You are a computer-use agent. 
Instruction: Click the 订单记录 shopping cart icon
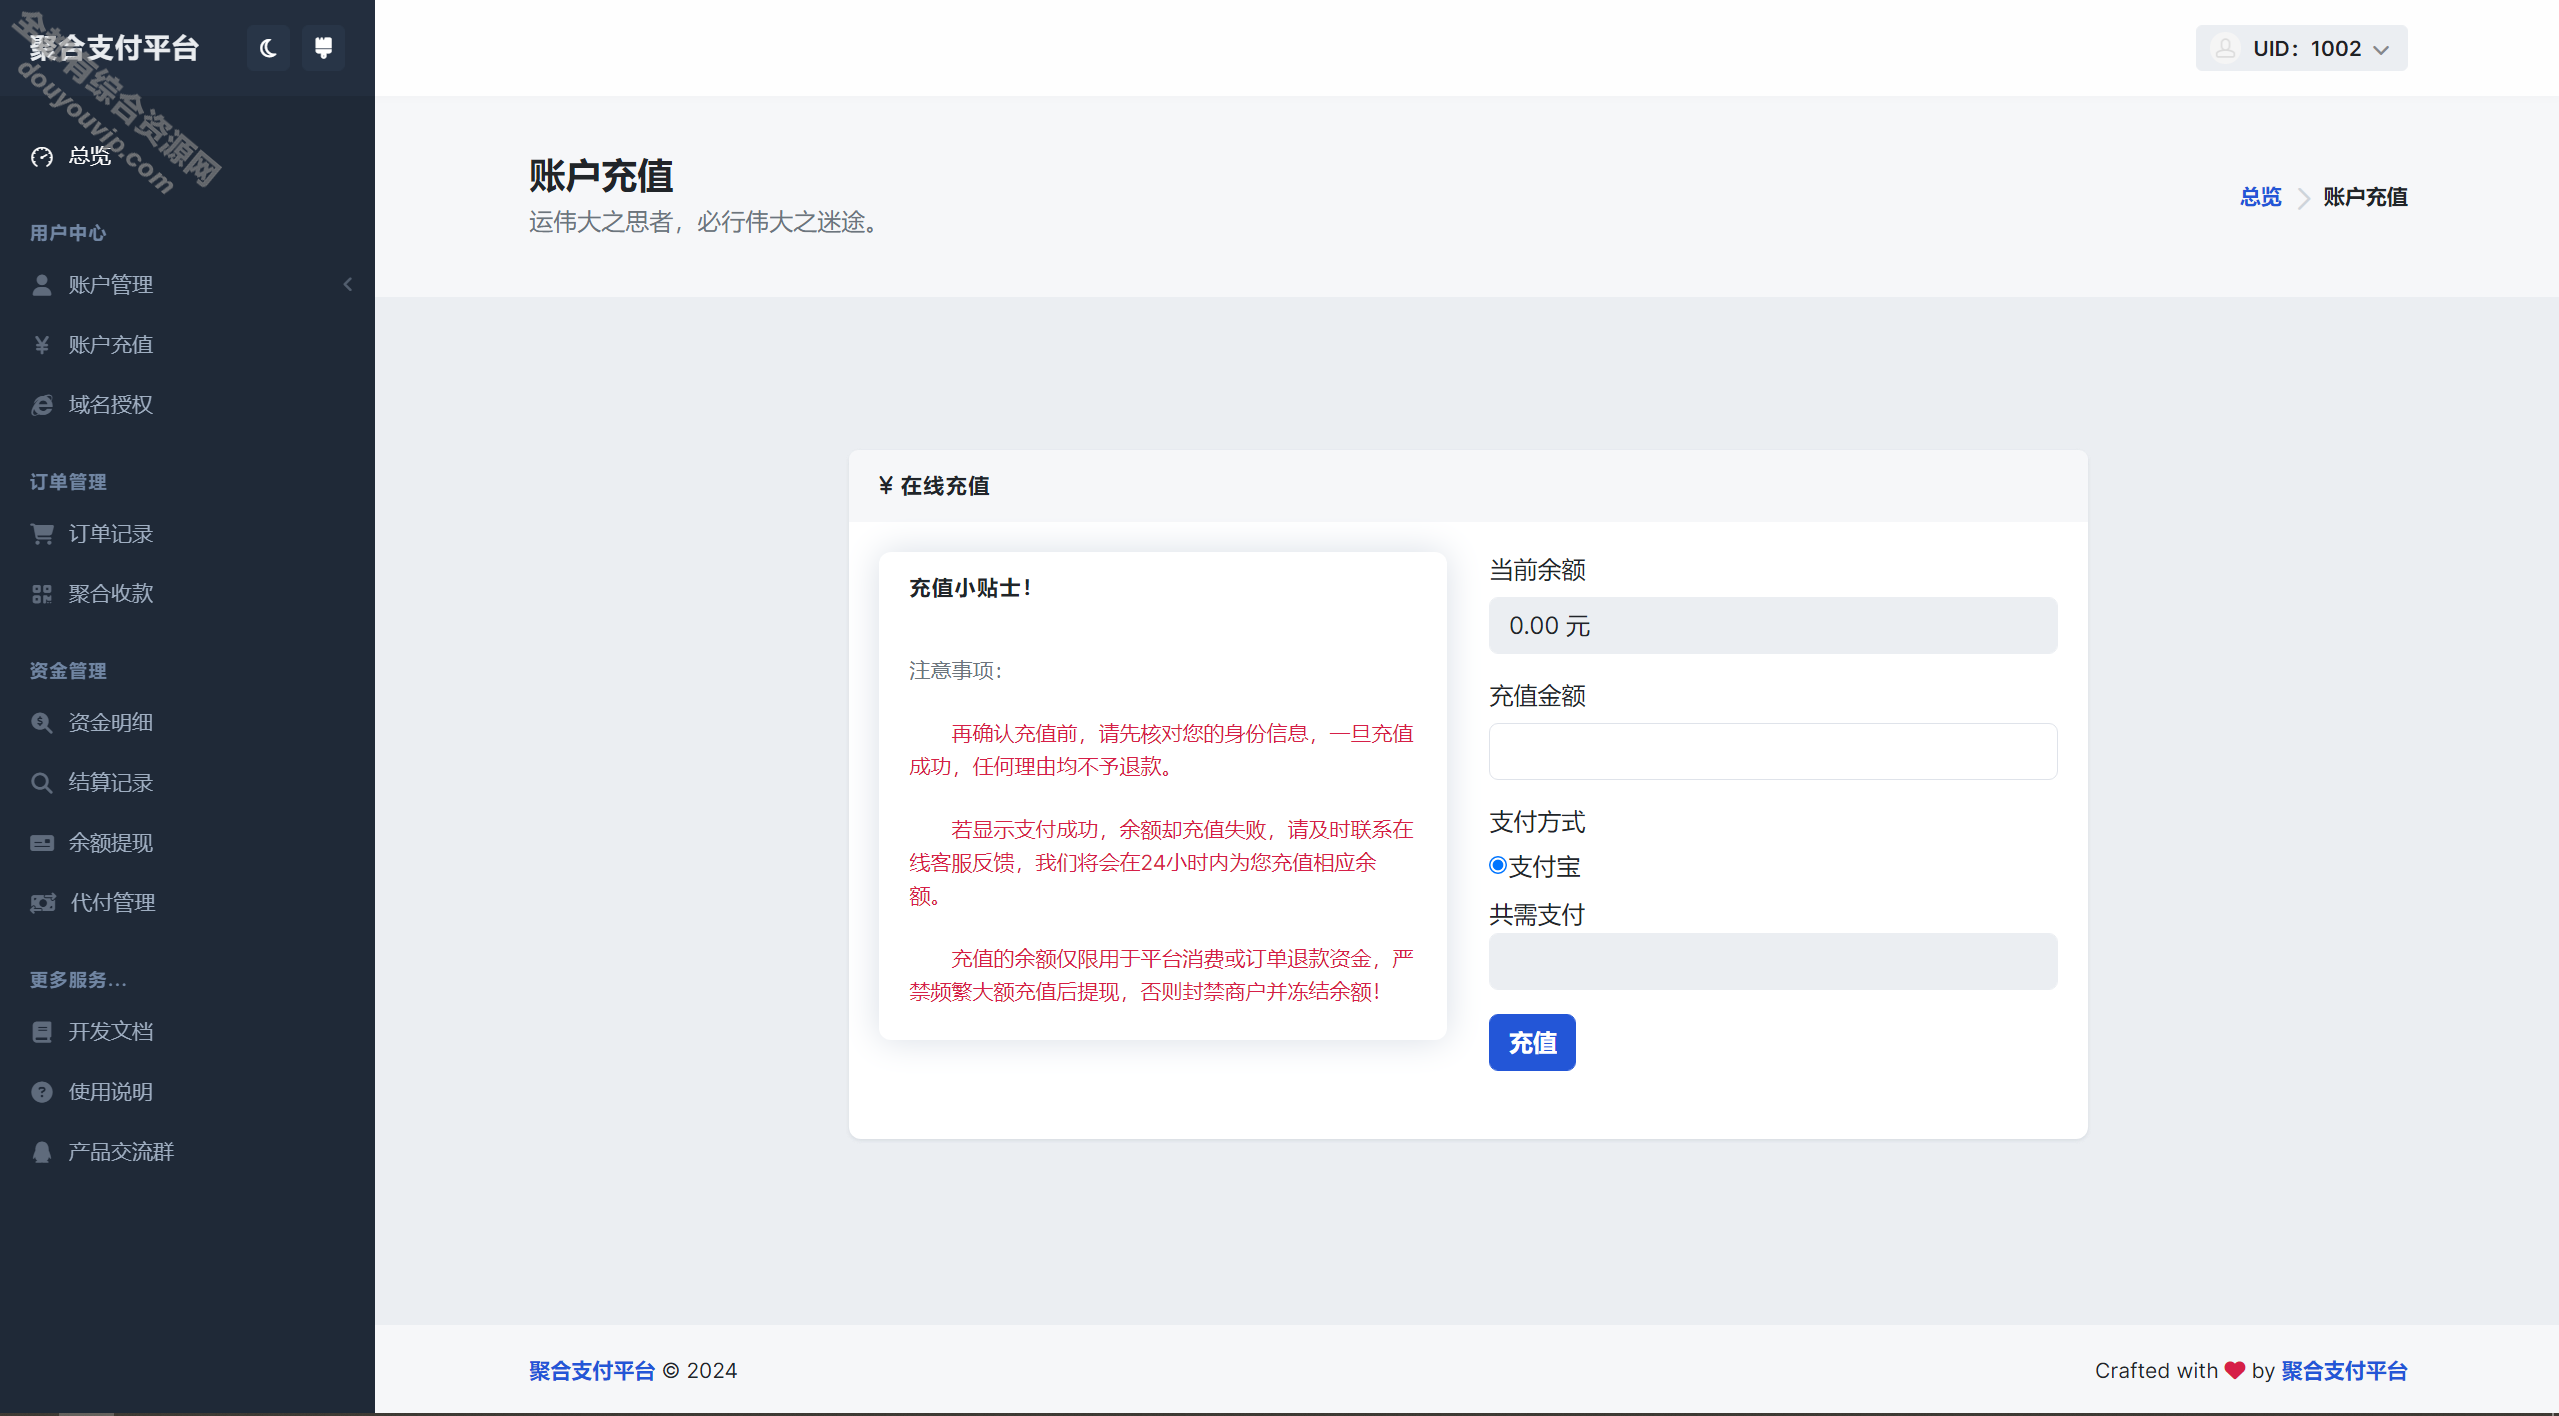42,534
